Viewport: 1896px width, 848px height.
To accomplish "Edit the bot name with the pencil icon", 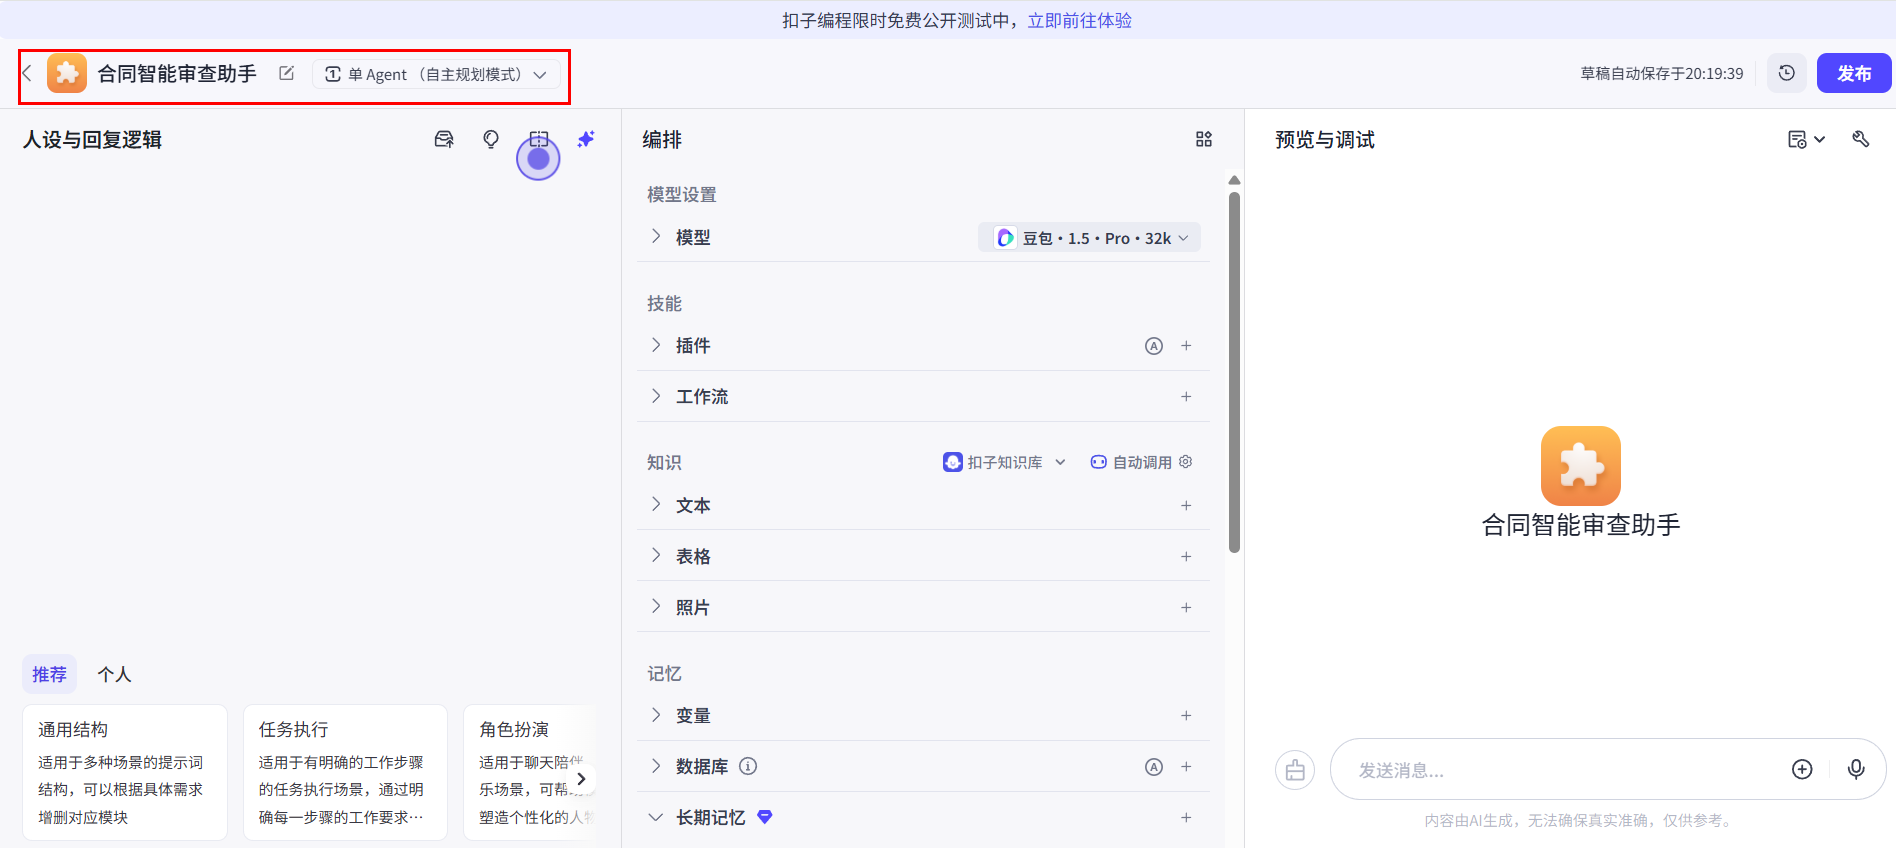I will (x=286, y=73).
